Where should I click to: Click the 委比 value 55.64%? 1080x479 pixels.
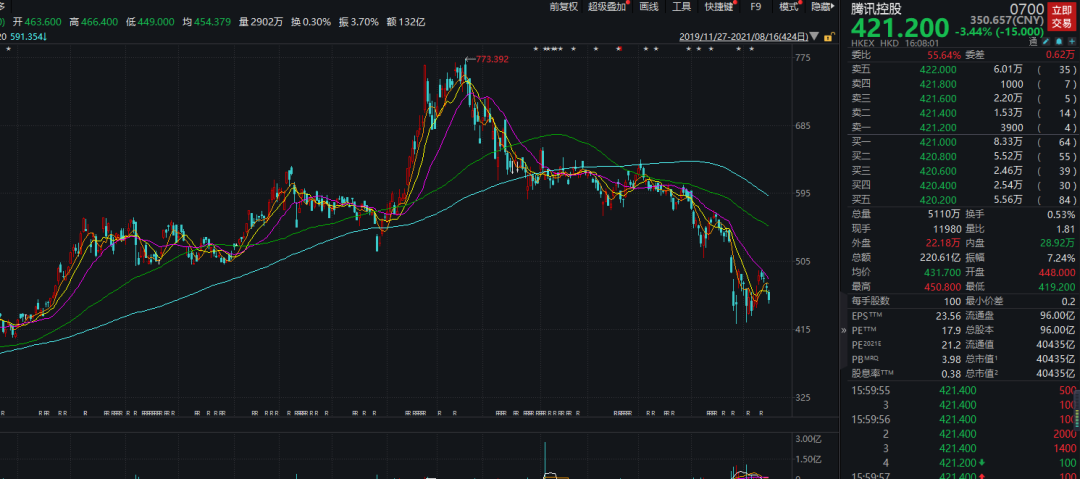(942, 54)
